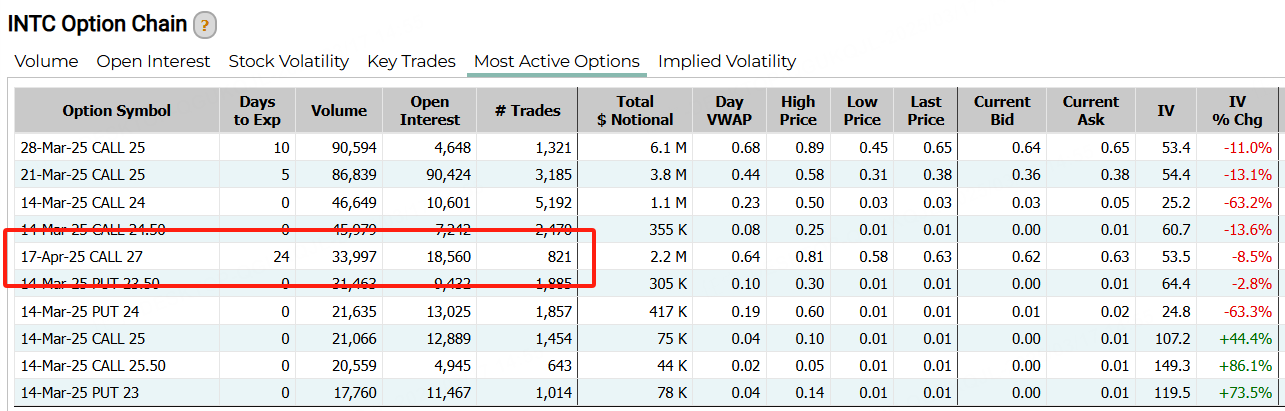Screen dimensions: 1285x411
Task: Click IV change value -13.1%
Action: point(1249,175)
